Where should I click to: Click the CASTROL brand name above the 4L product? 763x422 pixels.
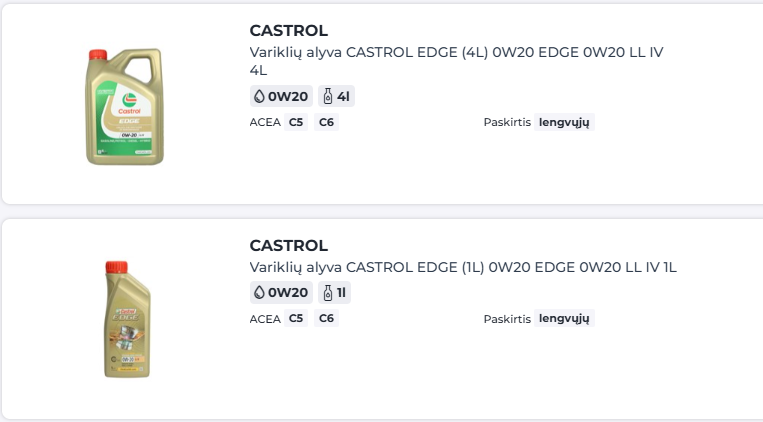click(x=288, y=31)
